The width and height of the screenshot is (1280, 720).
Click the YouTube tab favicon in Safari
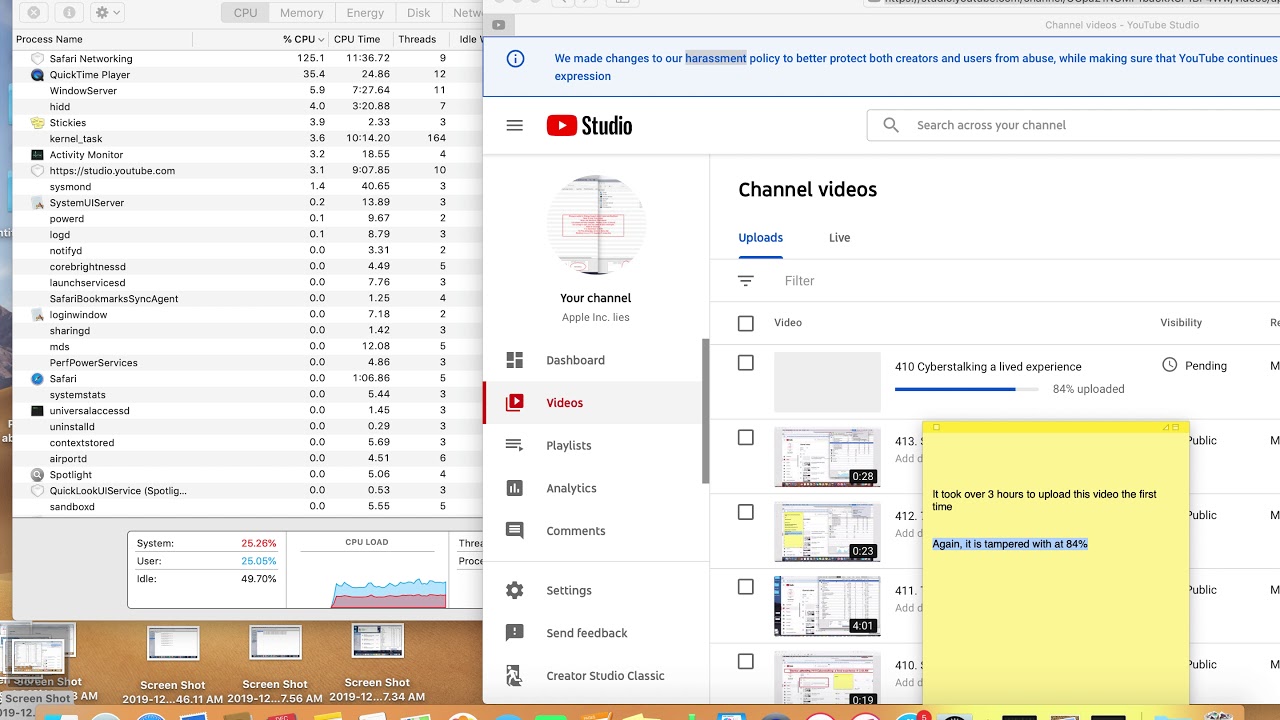point(499,25)
